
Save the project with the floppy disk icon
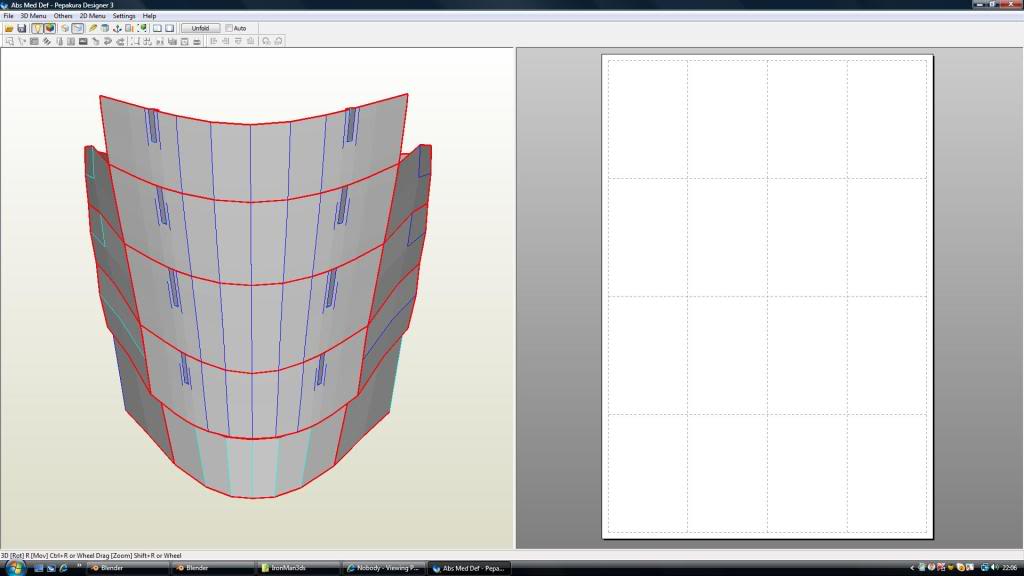22,28
